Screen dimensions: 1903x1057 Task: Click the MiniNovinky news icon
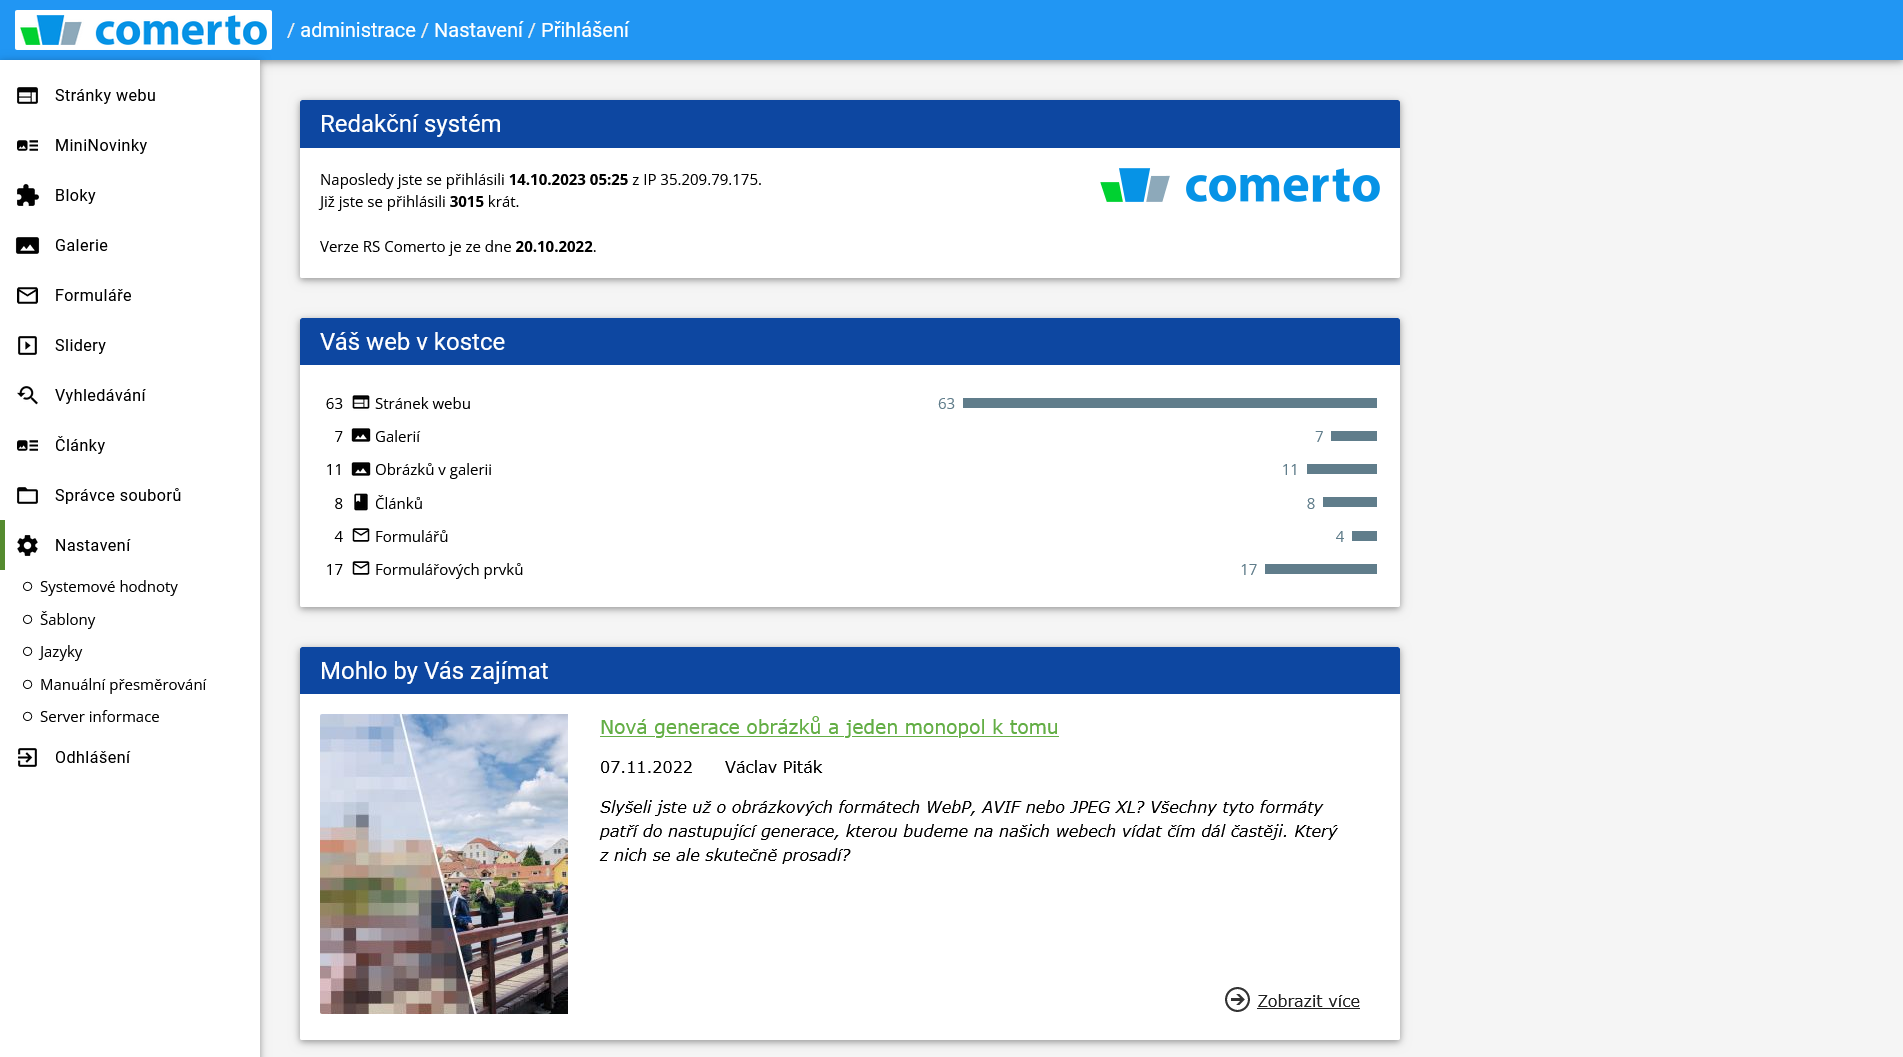(28, 145)
